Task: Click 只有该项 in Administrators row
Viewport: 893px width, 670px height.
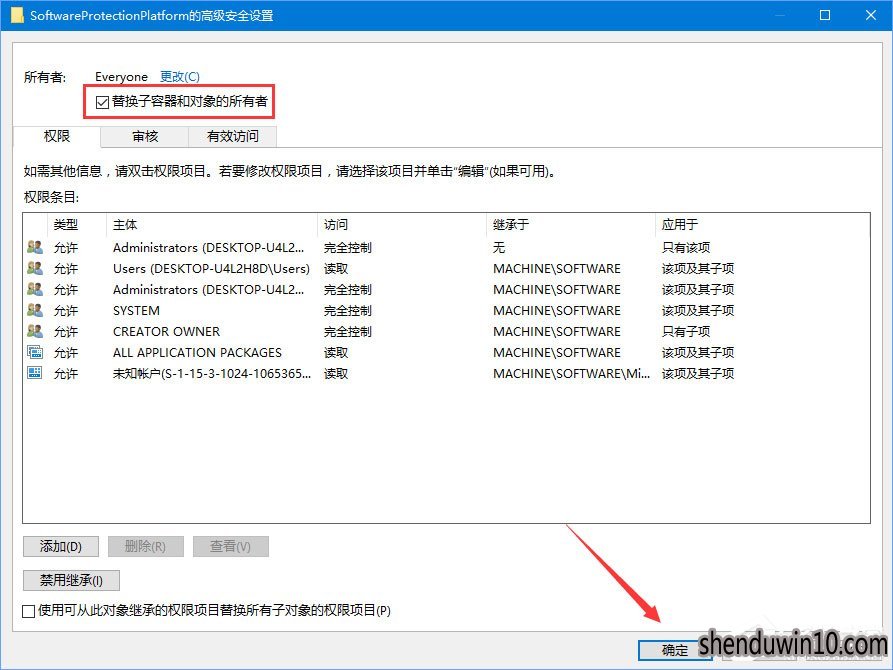Action: pos(686,247)
